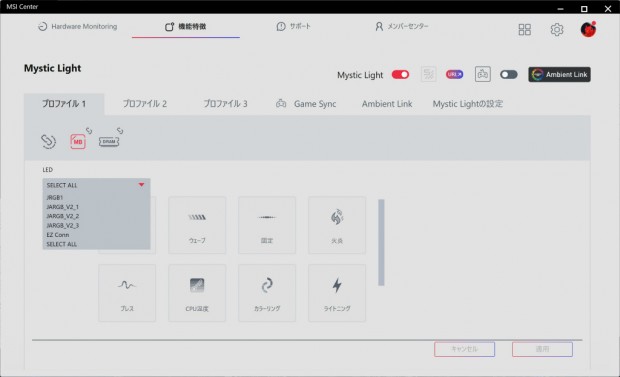Choose the flame lighting effect tile
Screen dimensions: 620x377
click(337, 225)
